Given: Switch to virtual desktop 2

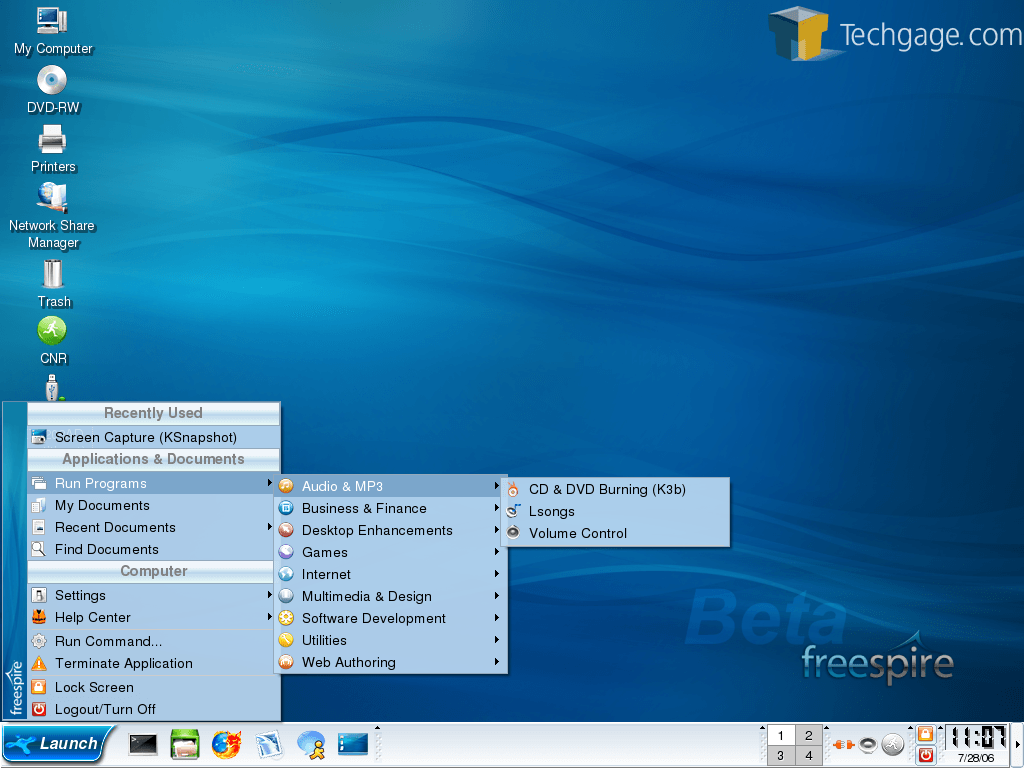Looking at the screenshot, I should (809, 735).
